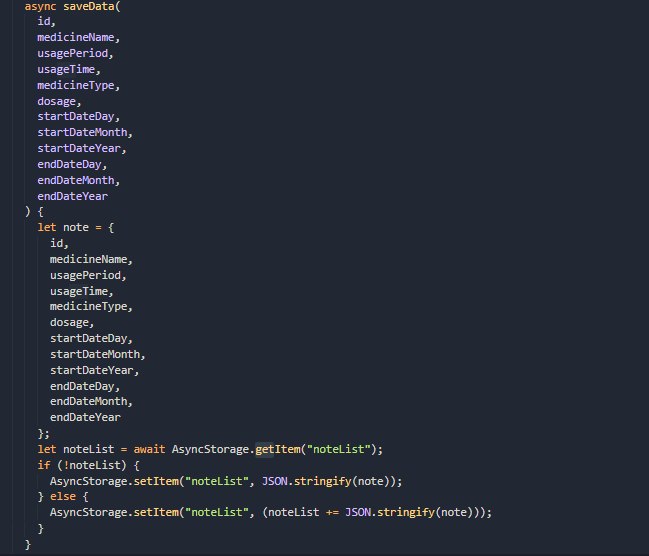
Task: Select medicineName parameter in the function signature
Action: pyautogui.click(x=76, y=37)
